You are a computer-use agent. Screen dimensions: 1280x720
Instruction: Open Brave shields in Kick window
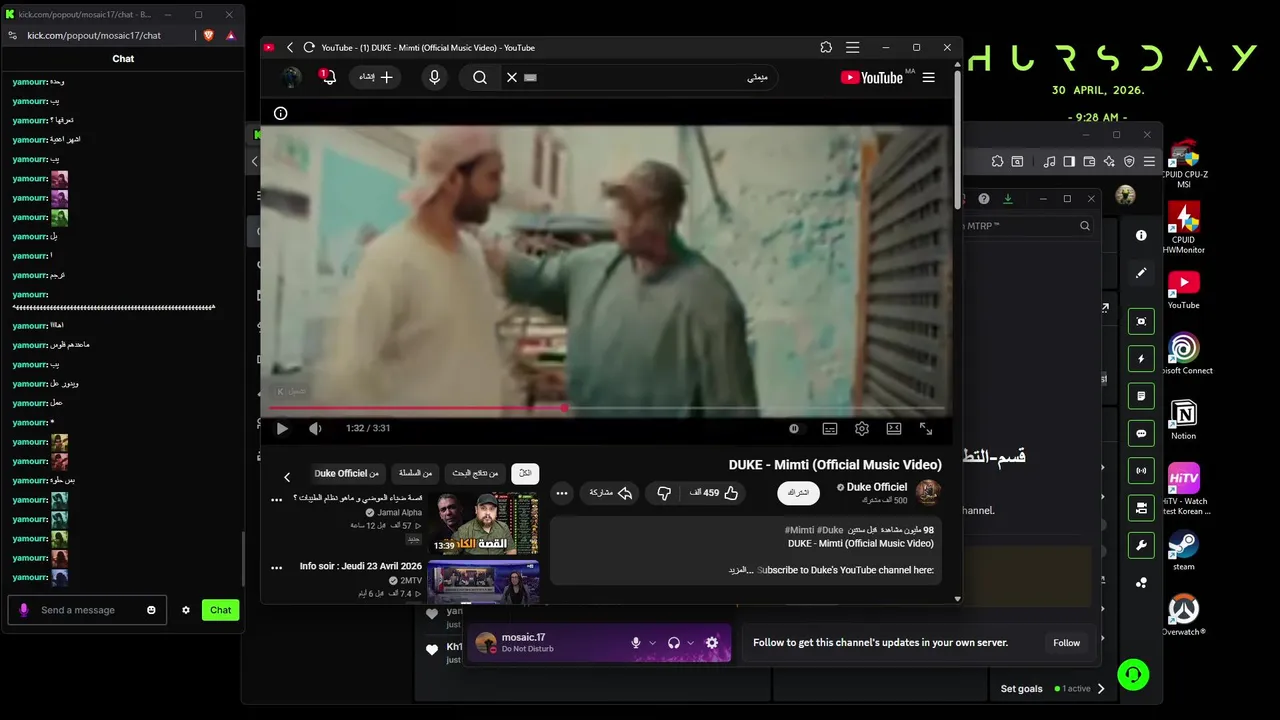(208, 35)
